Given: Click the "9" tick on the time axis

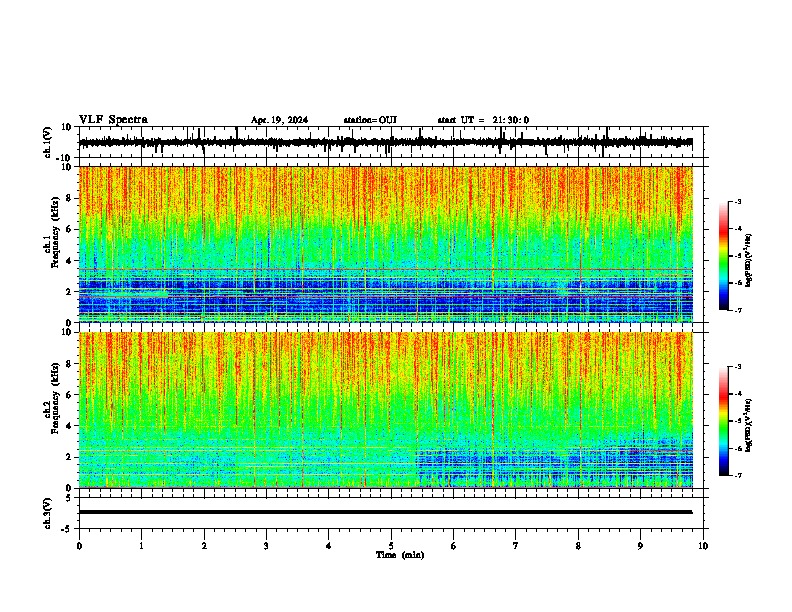Looking at the screenshot, I should (640, 546).
